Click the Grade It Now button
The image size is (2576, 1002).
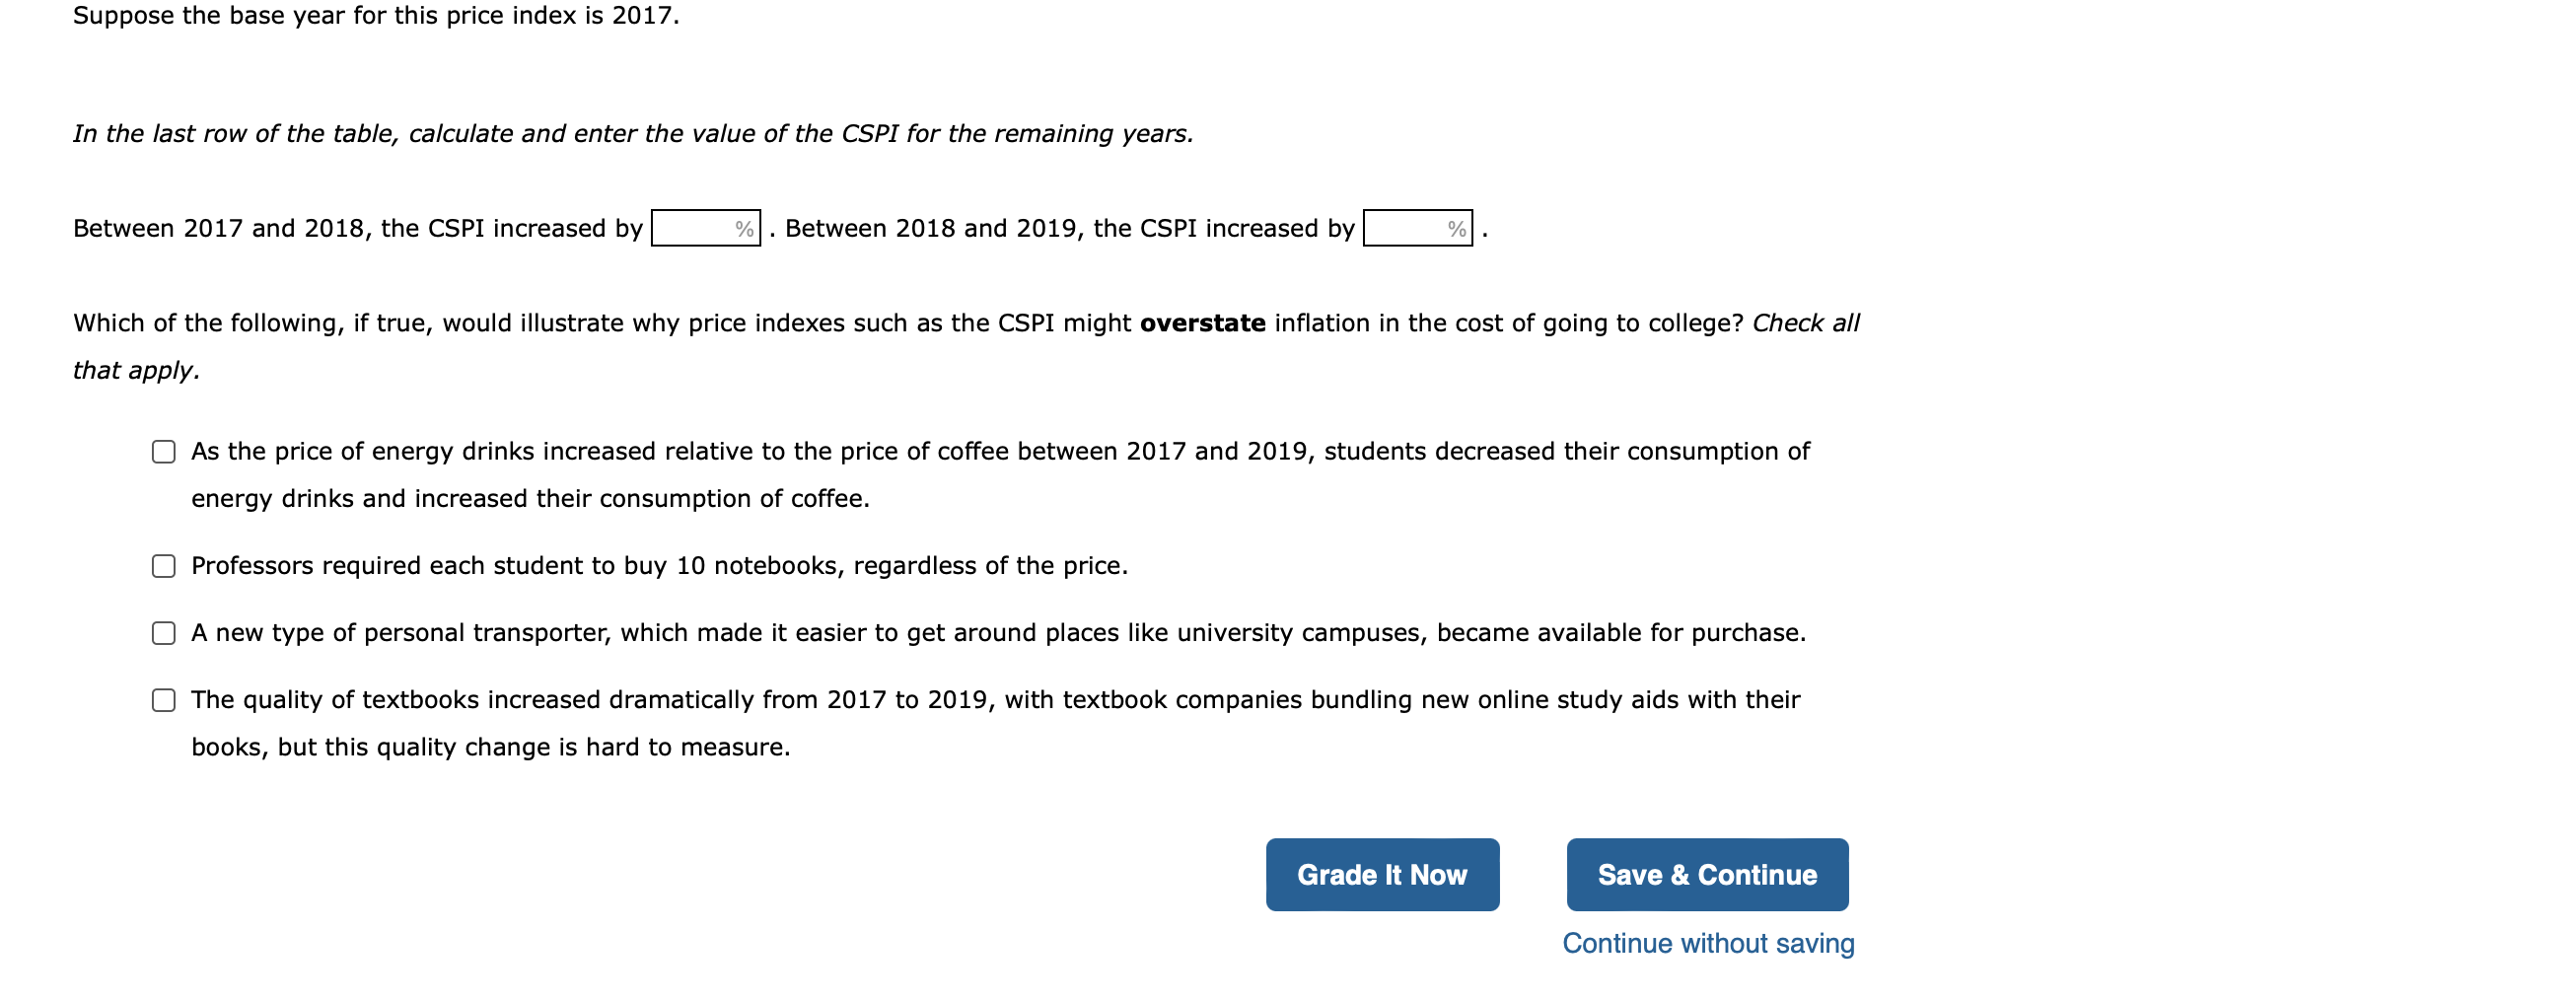pyautogui.click(x=1382, y=873)
